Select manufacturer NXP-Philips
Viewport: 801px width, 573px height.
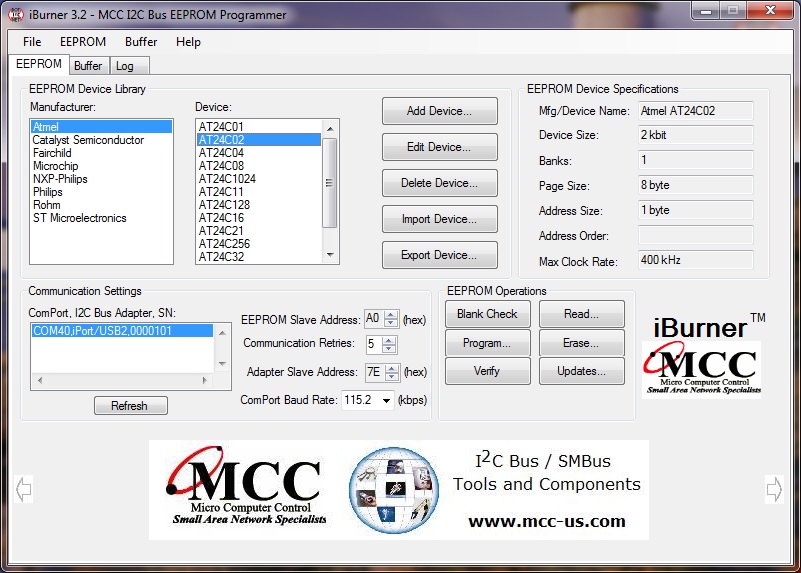tap(101, 179)
